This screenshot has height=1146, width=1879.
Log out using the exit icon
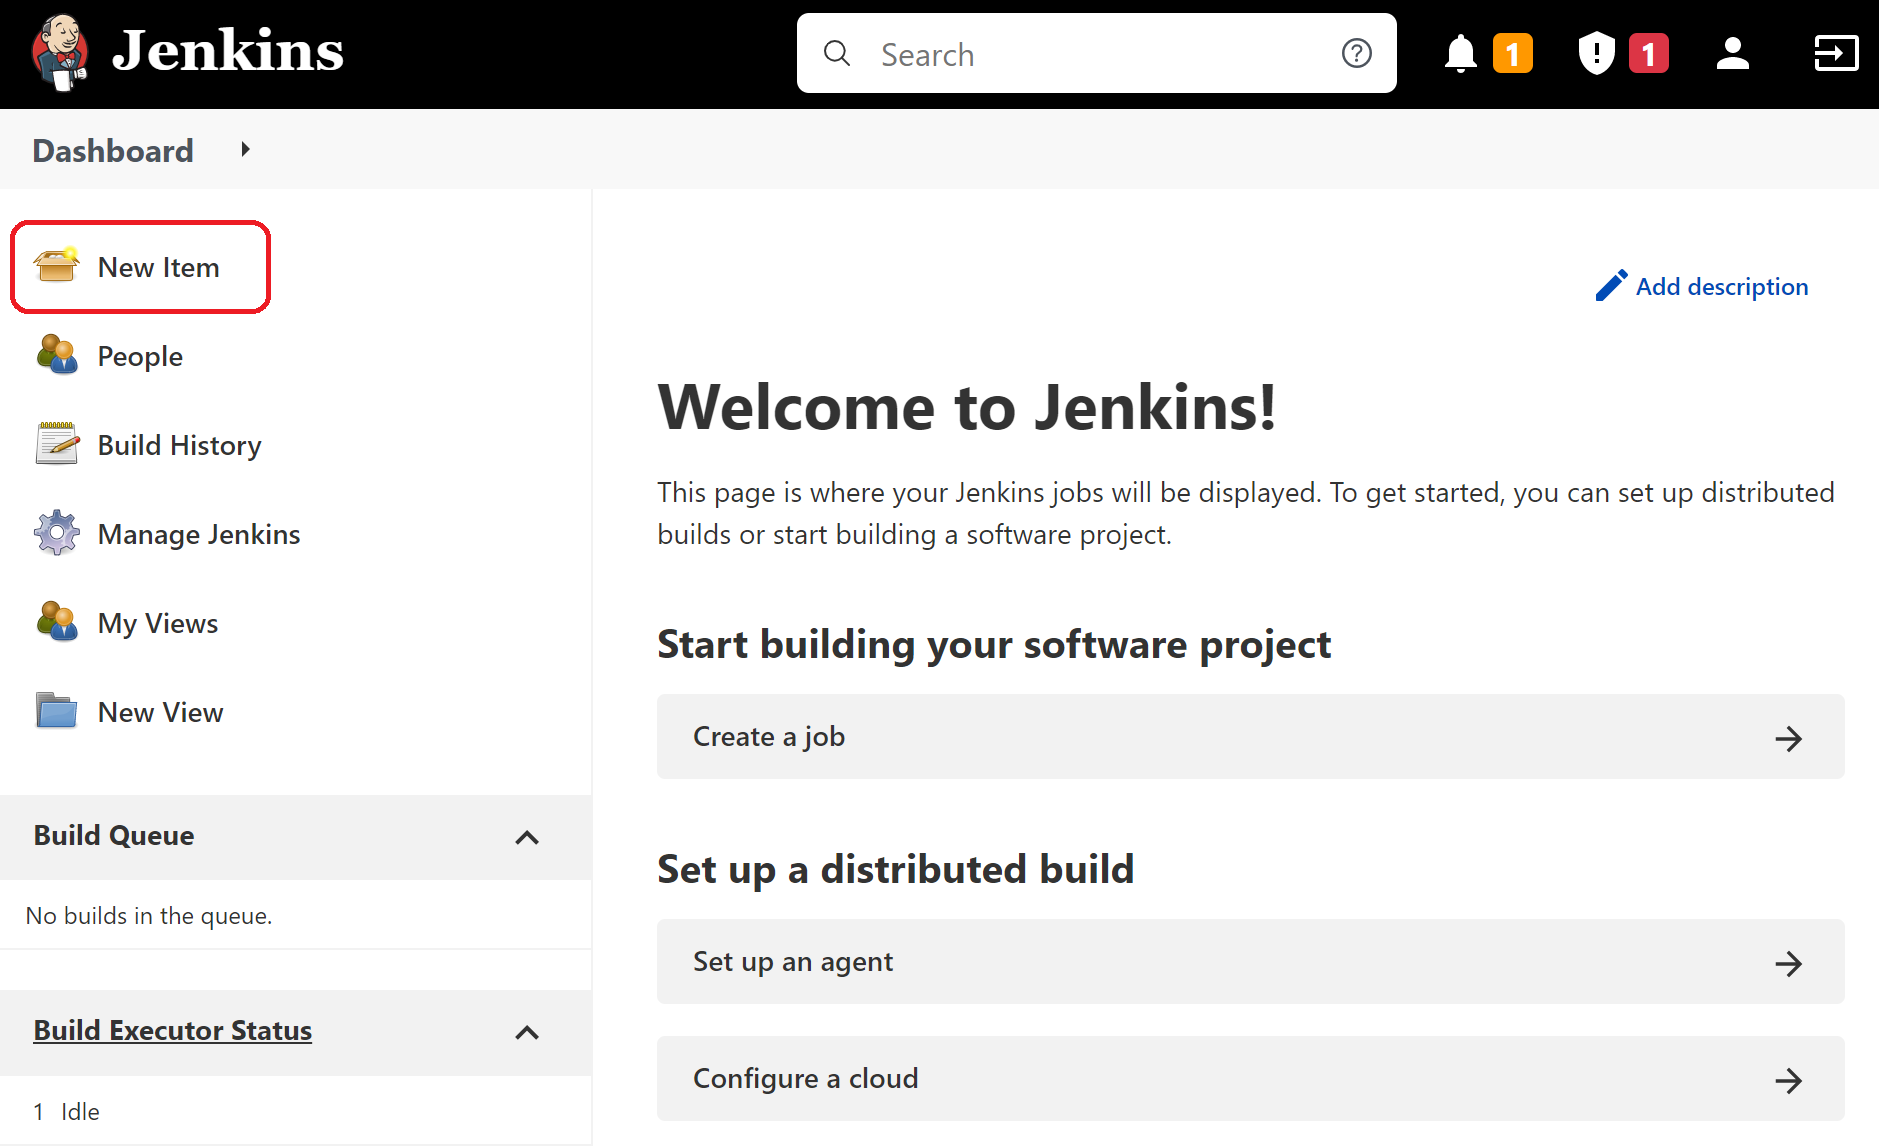click(1836, 53)
